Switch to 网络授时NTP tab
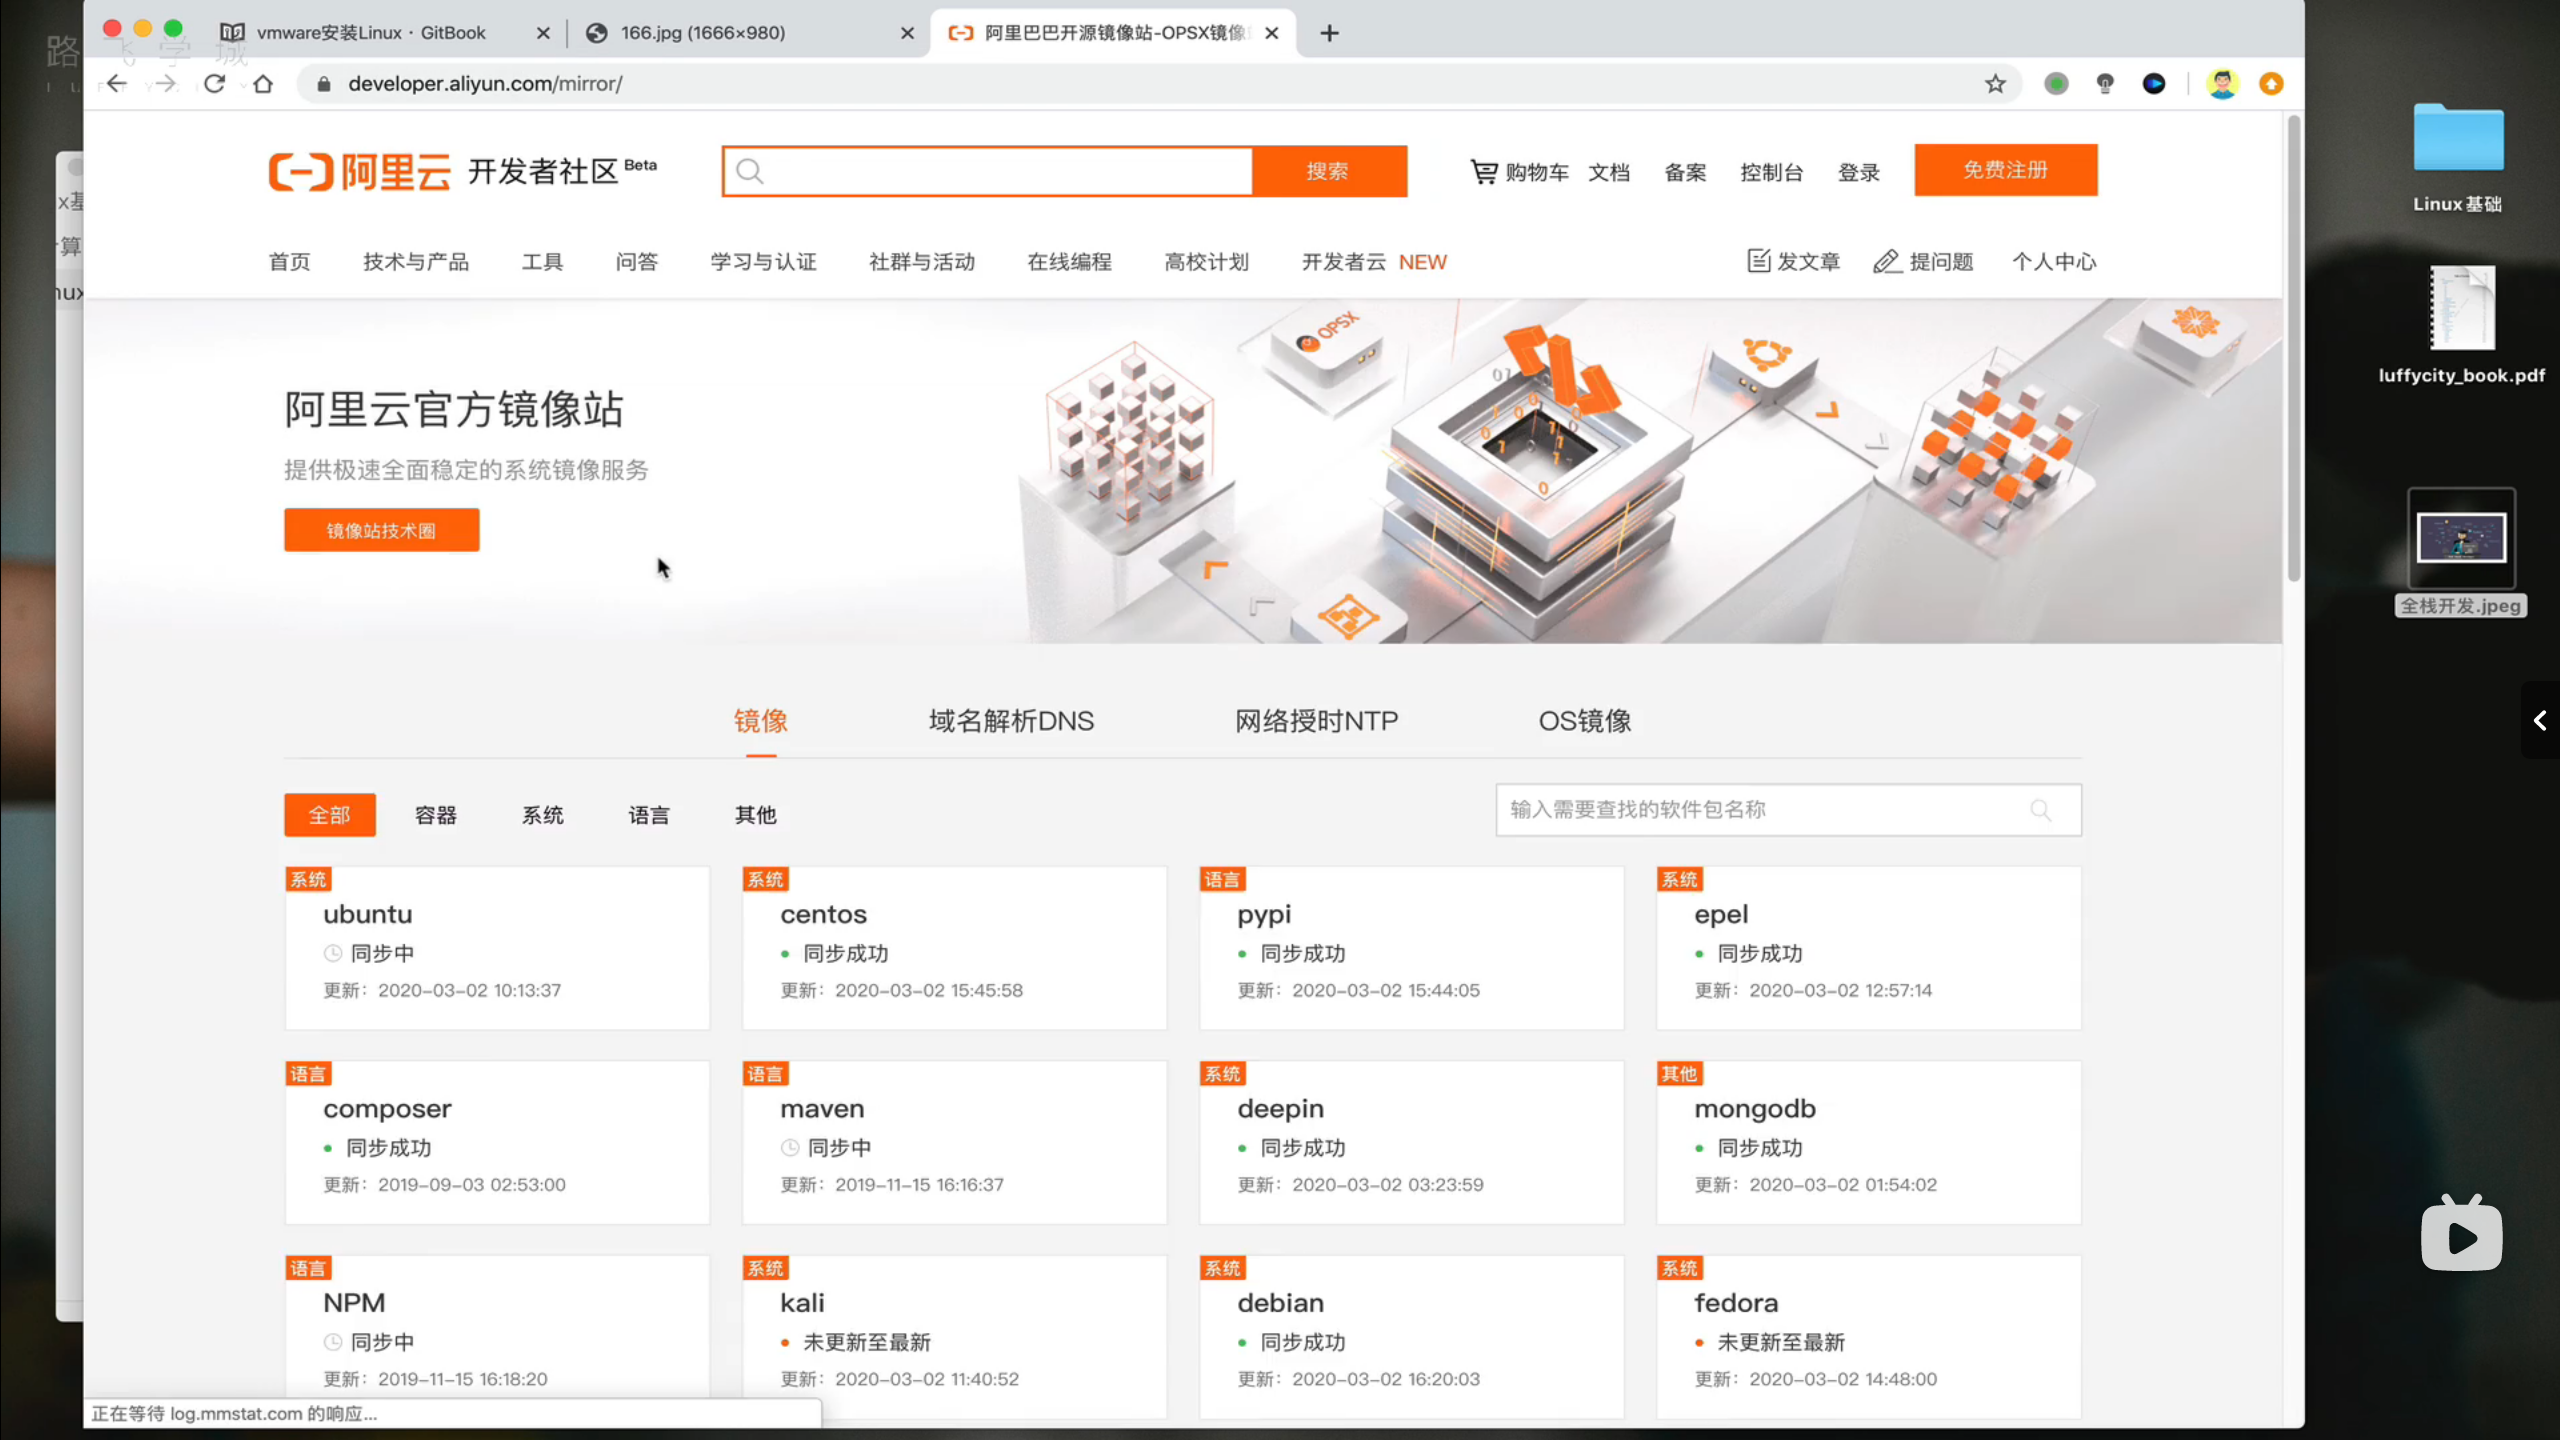Image resolution: width=2560 pixels, height=1440 pixels. 1316,721
